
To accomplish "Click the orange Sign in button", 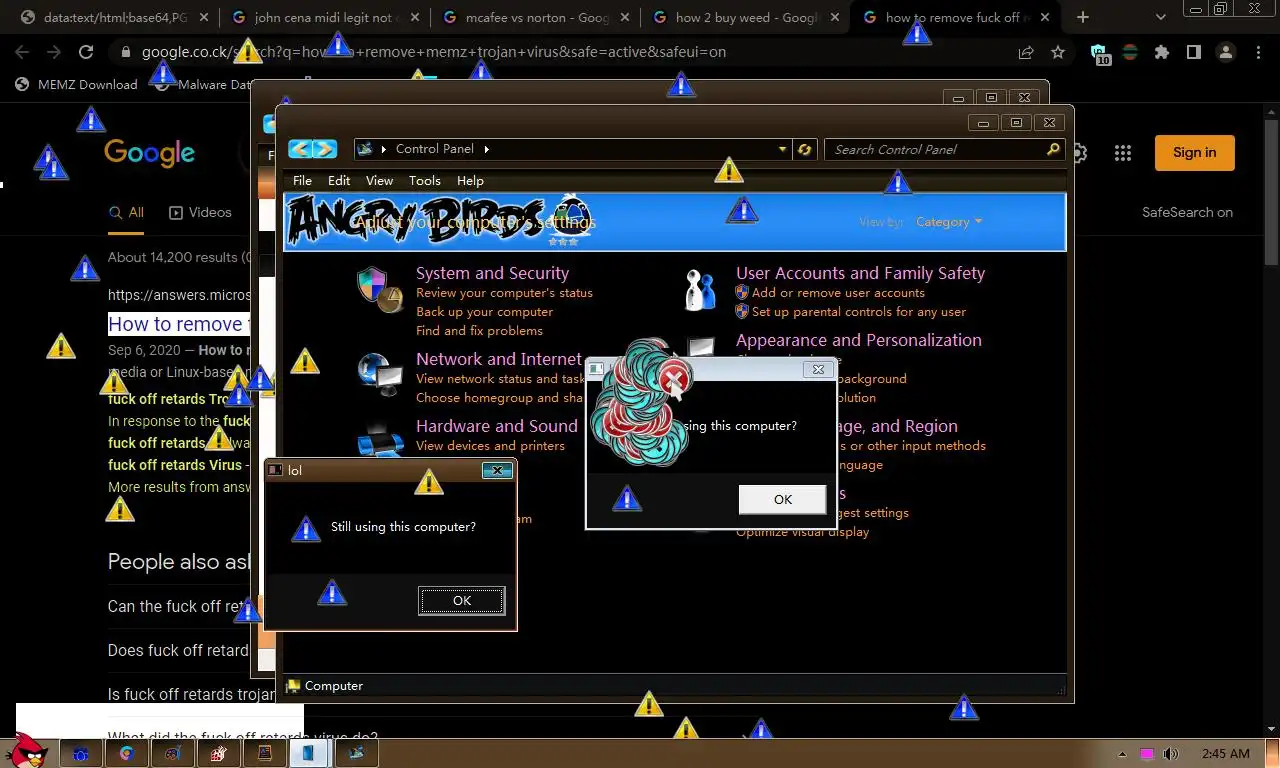I will [x=1194, y=152].
